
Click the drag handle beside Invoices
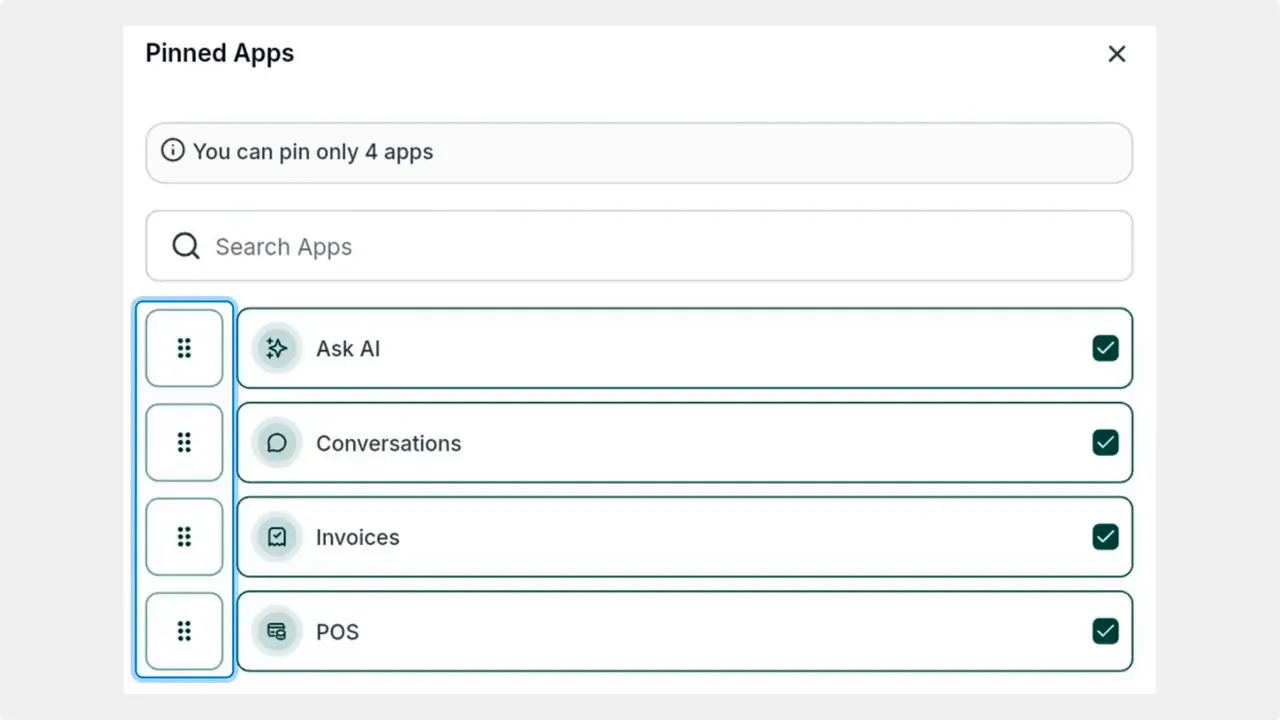tap(184, 537)
